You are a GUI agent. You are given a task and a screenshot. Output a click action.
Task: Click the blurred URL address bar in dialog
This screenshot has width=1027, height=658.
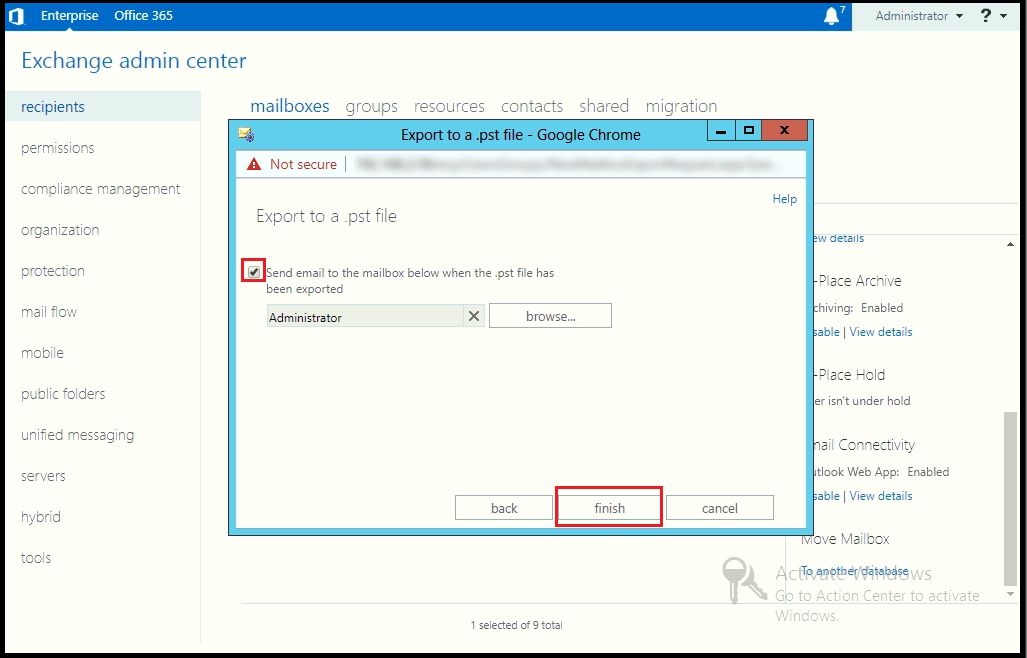pyautogui.click(x=567, y=164)
